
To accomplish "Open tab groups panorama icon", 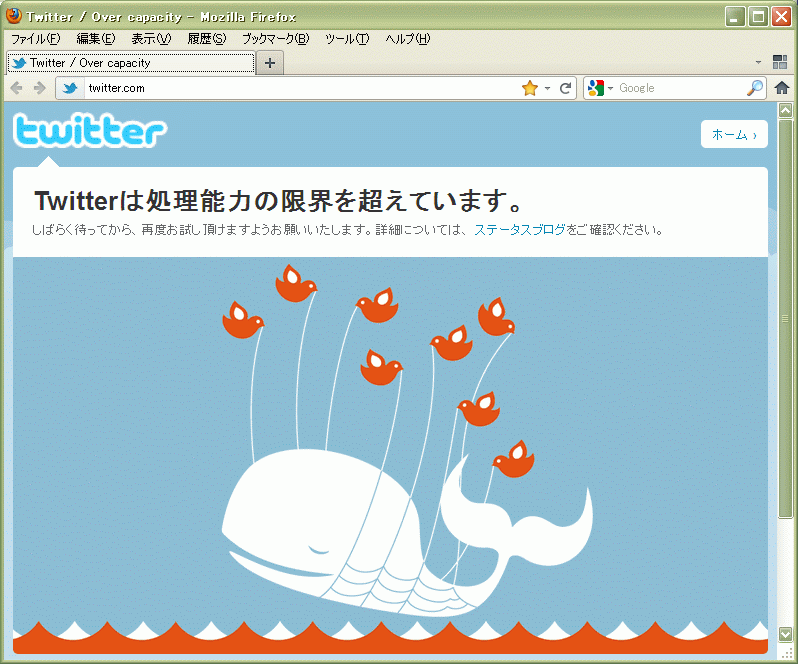I will pos(780,62).
